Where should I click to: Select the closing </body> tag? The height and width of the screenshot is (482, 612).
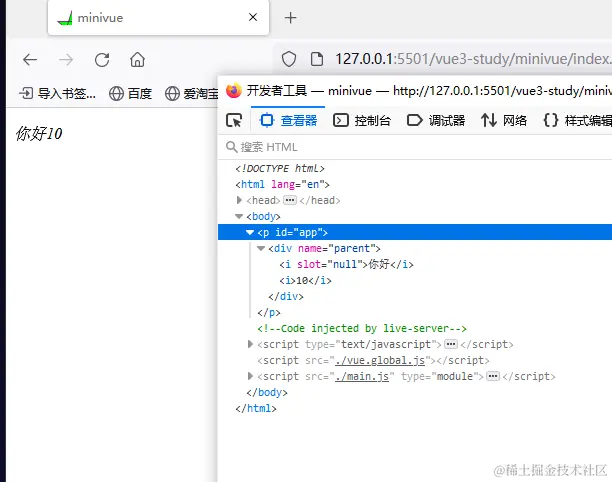[267, 392]
